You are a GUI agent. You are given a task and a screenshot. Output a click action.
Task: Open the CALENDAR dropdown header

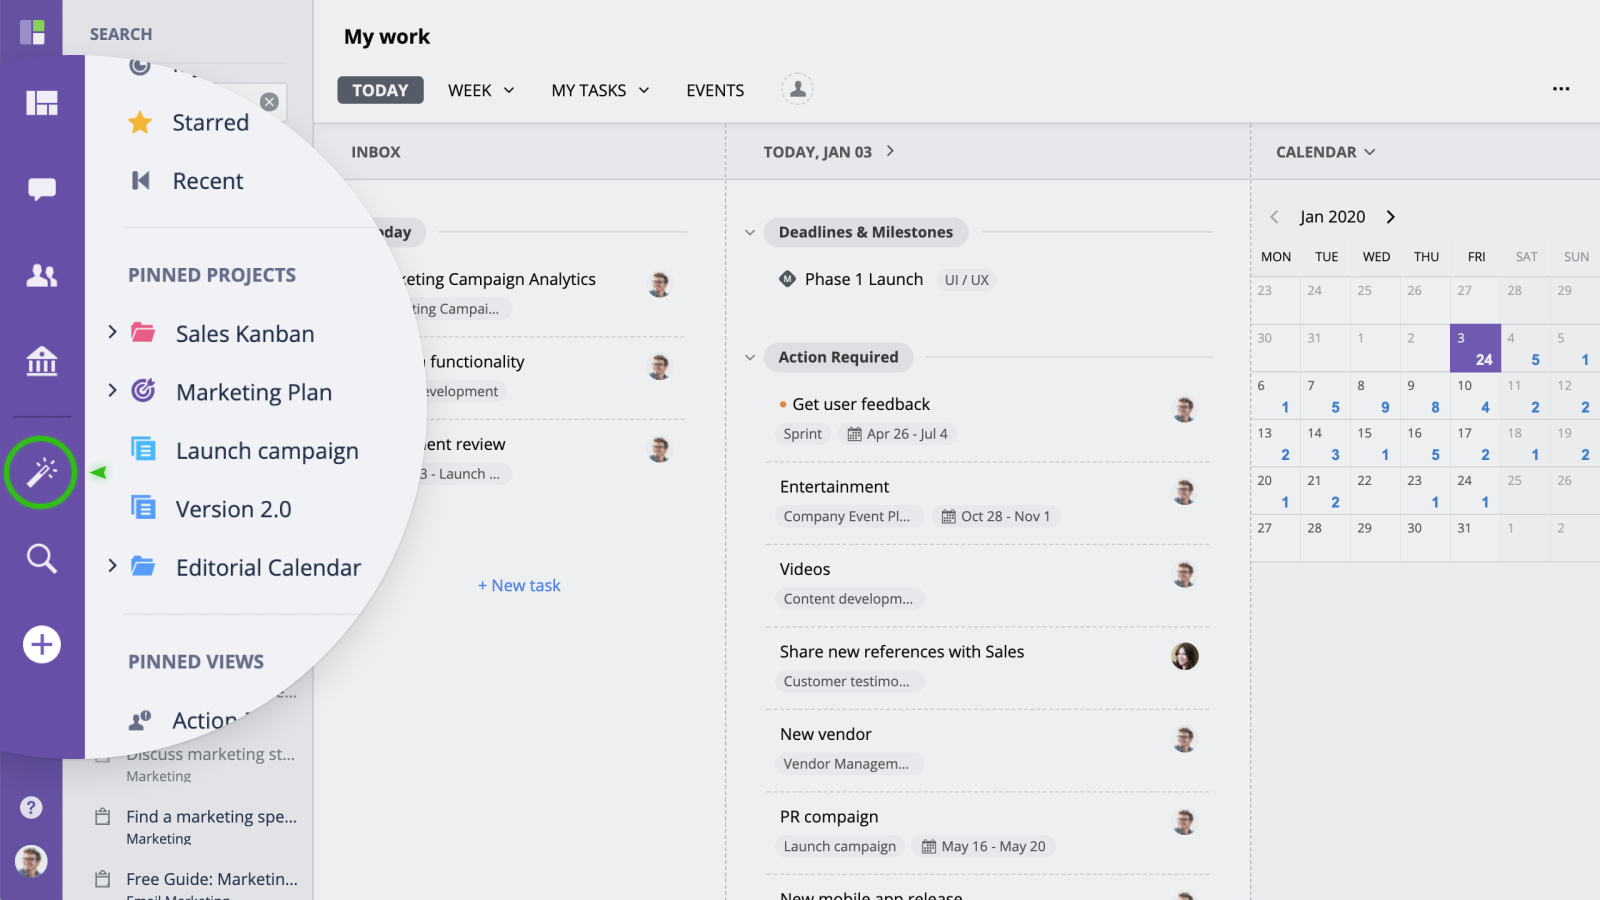pyautogui.click(x=1325, y=152)
